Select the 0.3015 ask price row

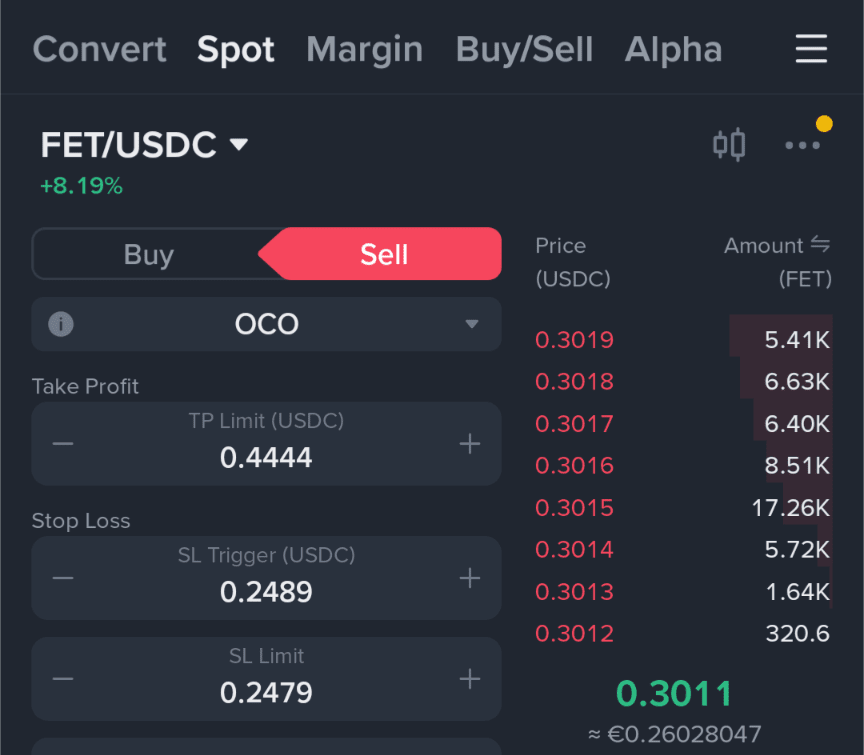(683, 508)
